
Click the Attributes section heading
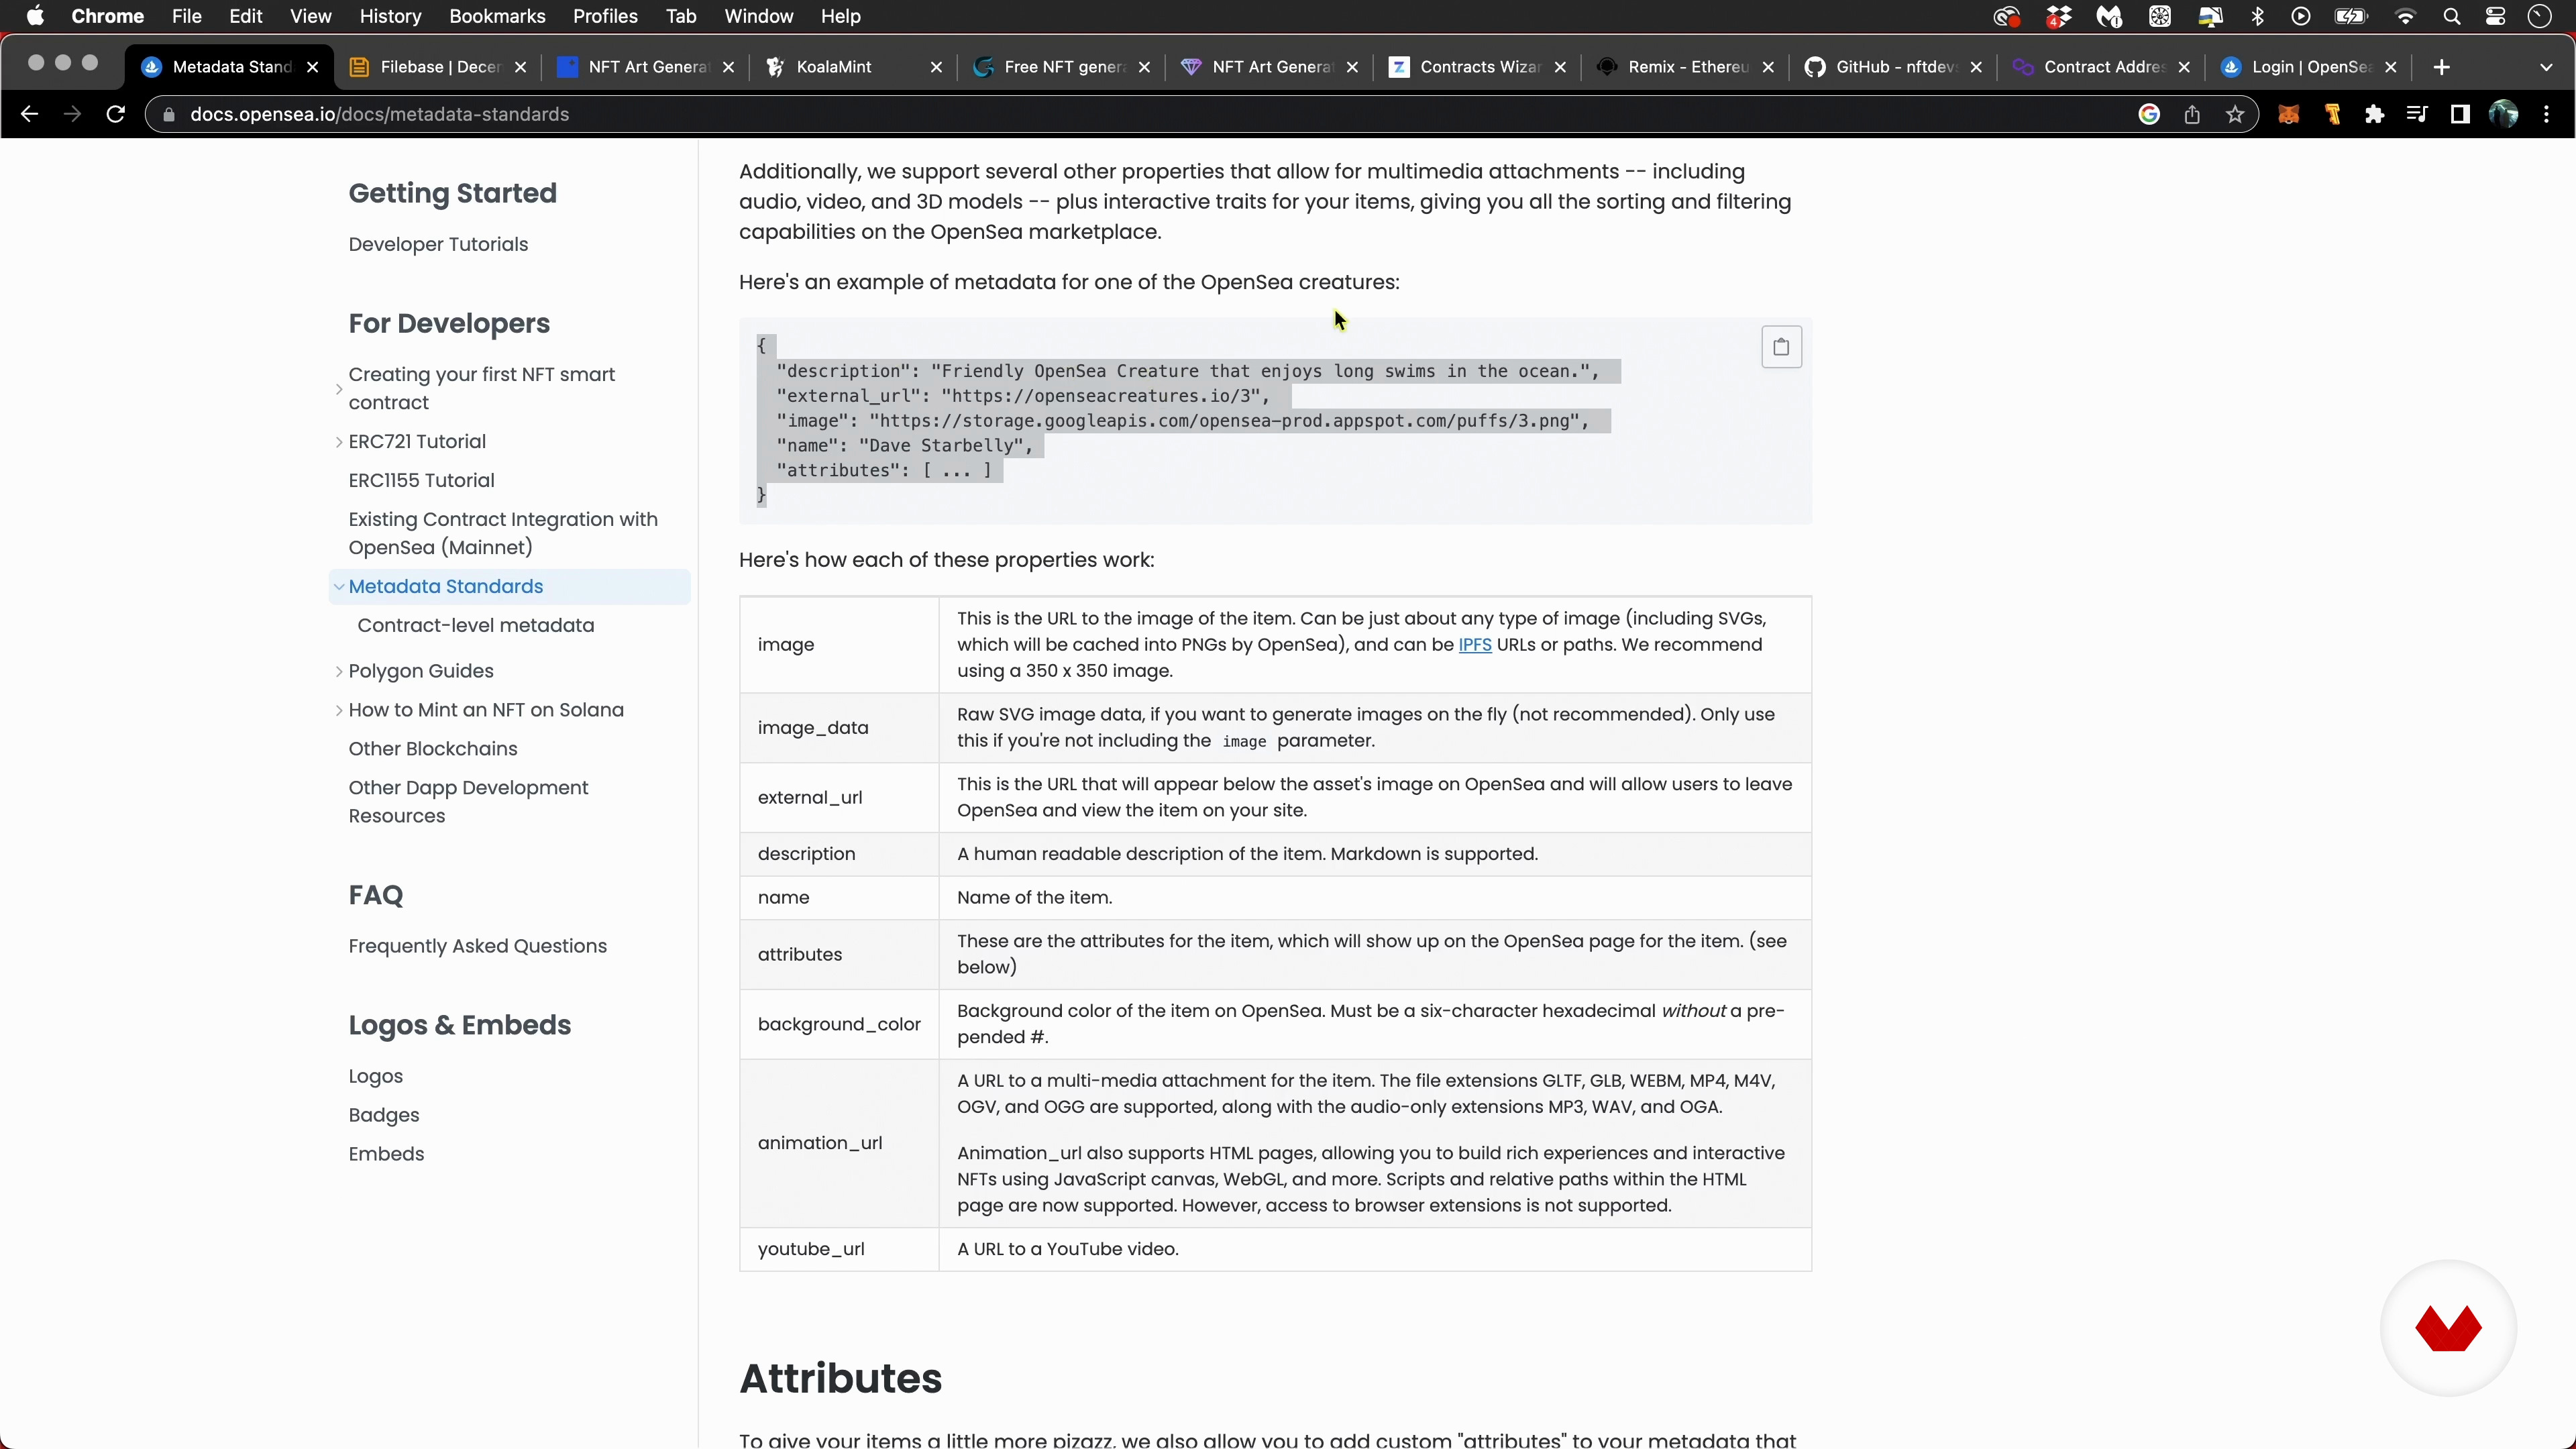click(x=840, y=1379)
